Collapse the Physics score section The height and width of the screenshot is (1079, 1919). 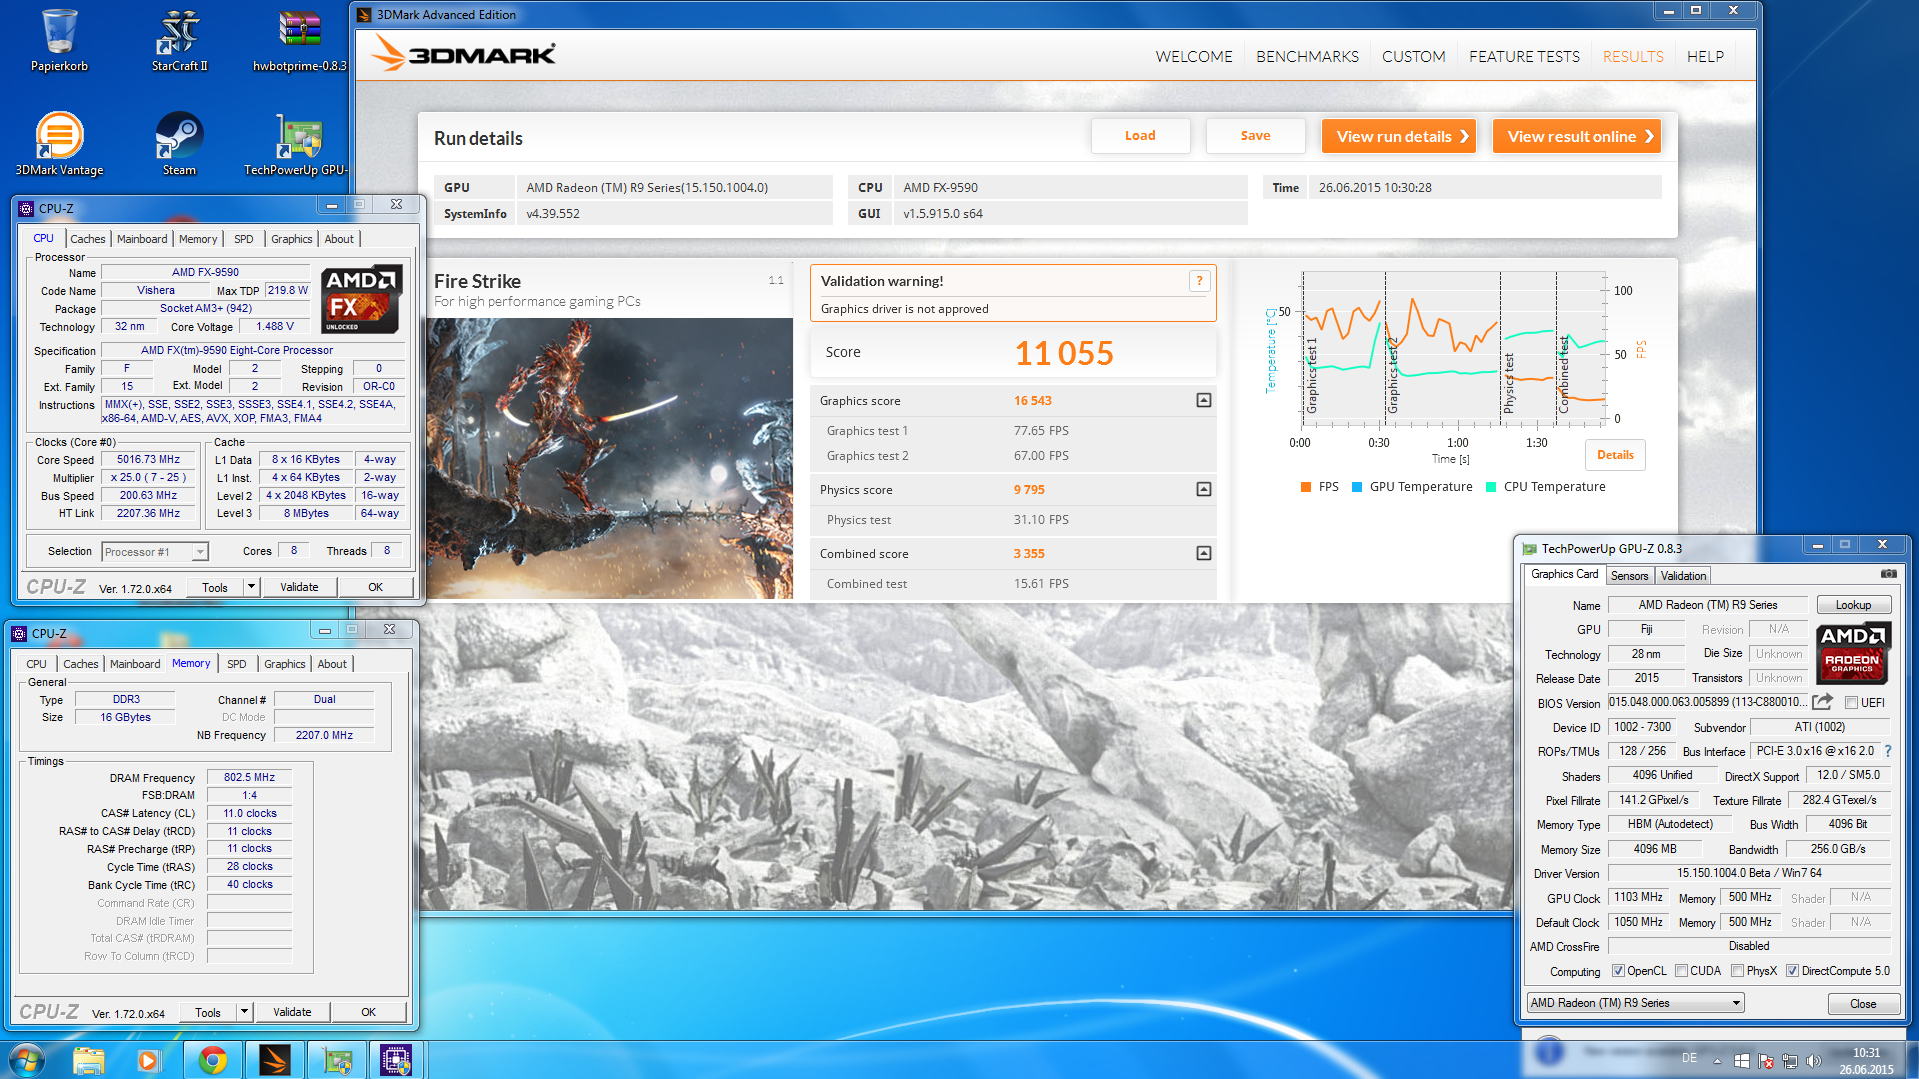click(1204, 489)
